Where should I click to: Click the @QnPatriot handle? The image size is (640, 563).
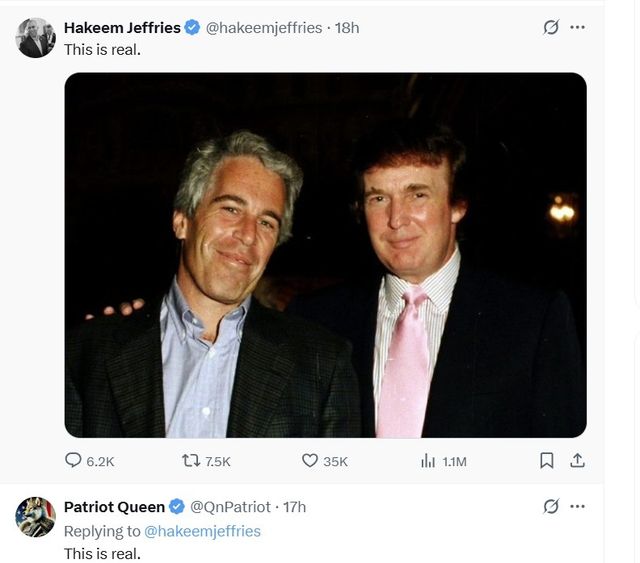[x=231, y=507]
